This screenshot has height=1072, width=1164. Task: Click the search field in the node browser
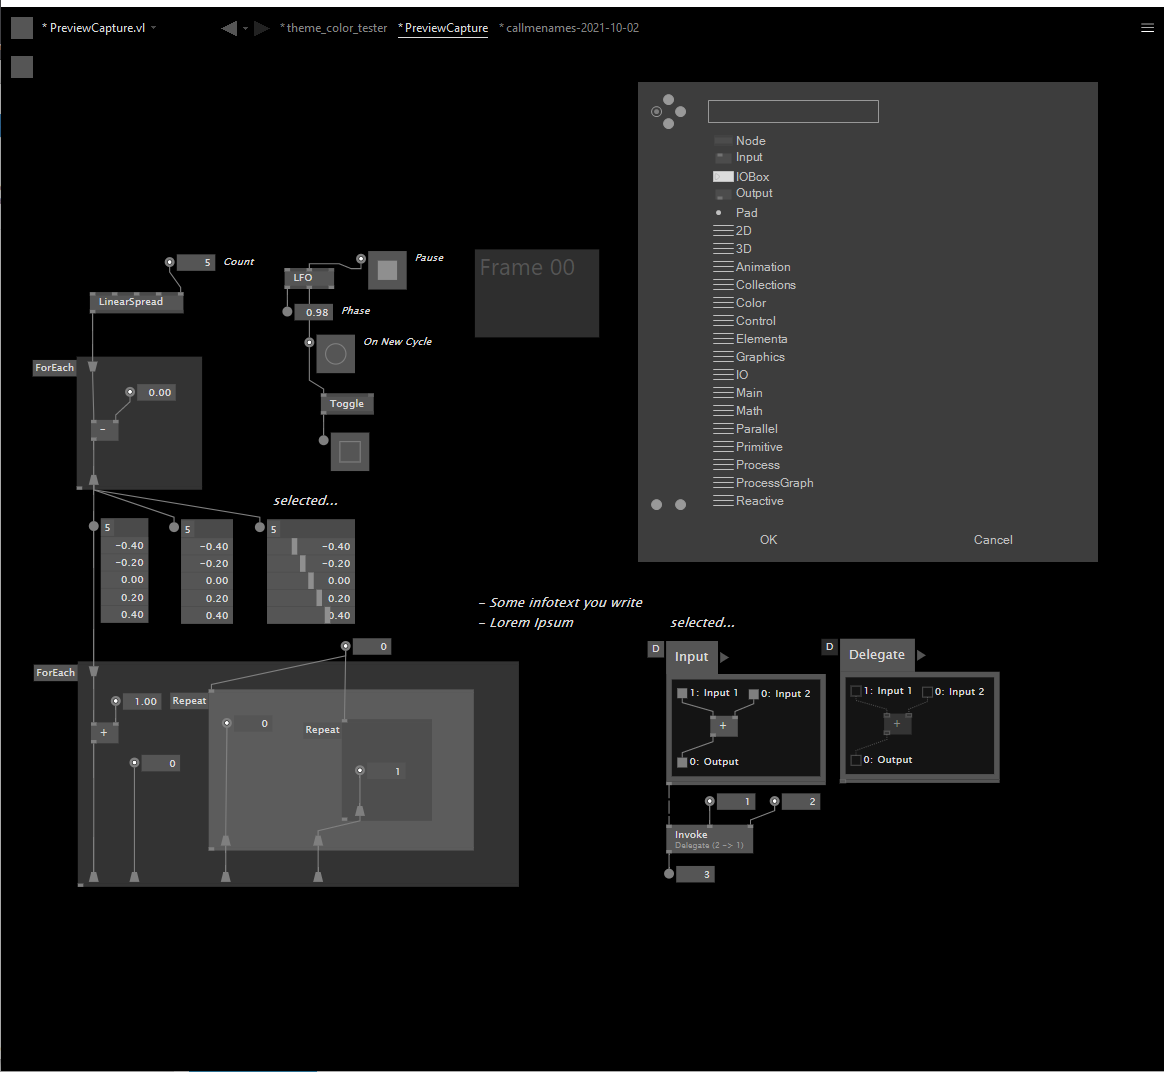point(793,111)
